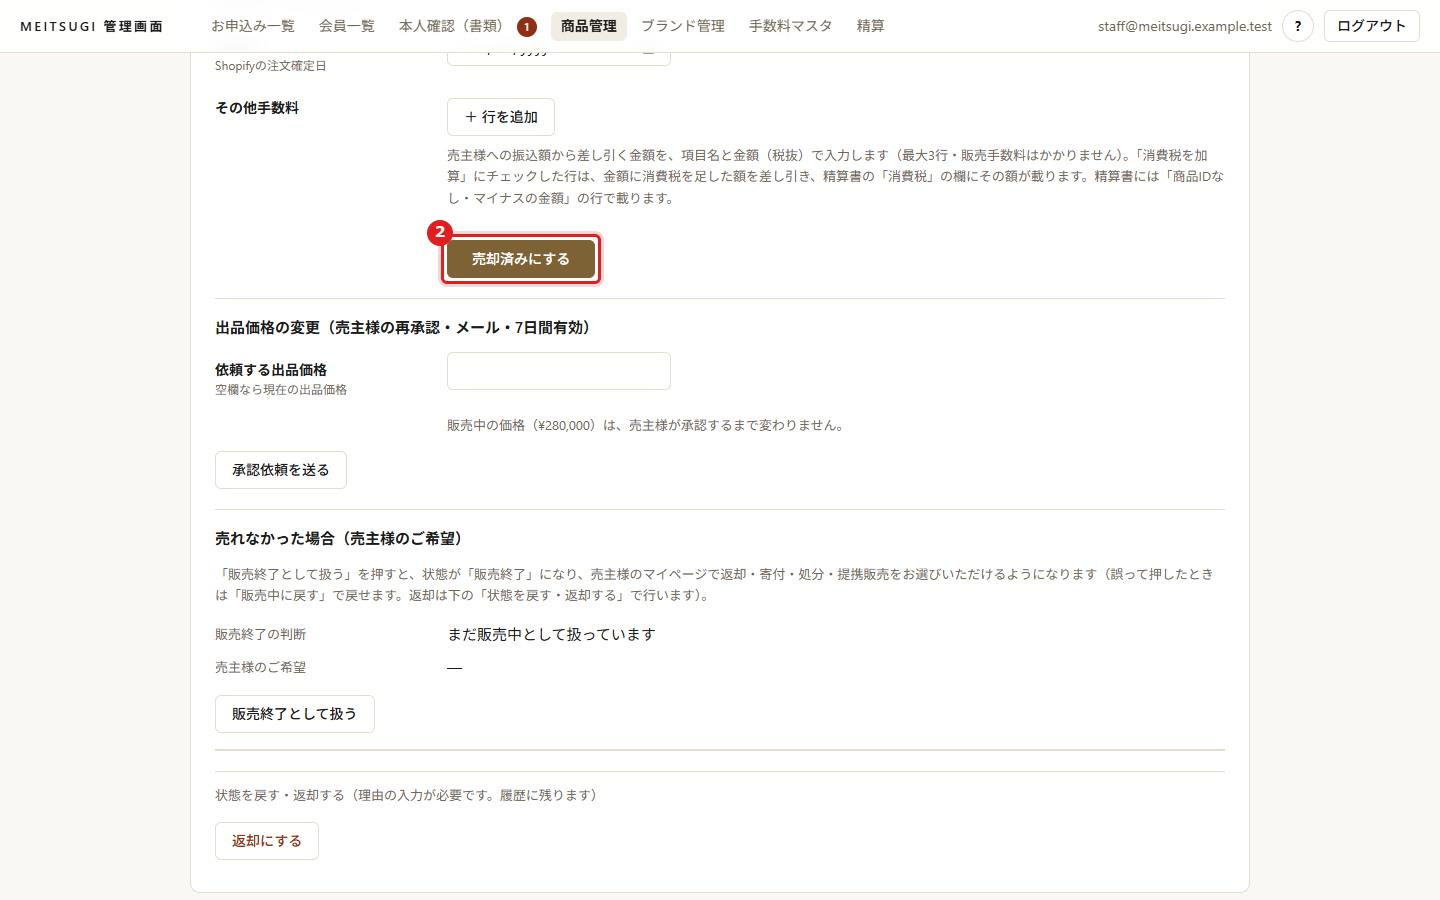Viewport: 1440px width, 900px height.
Task: Click the 'Shopifyの注文確定日' label
Action: [x=271, y=66]
